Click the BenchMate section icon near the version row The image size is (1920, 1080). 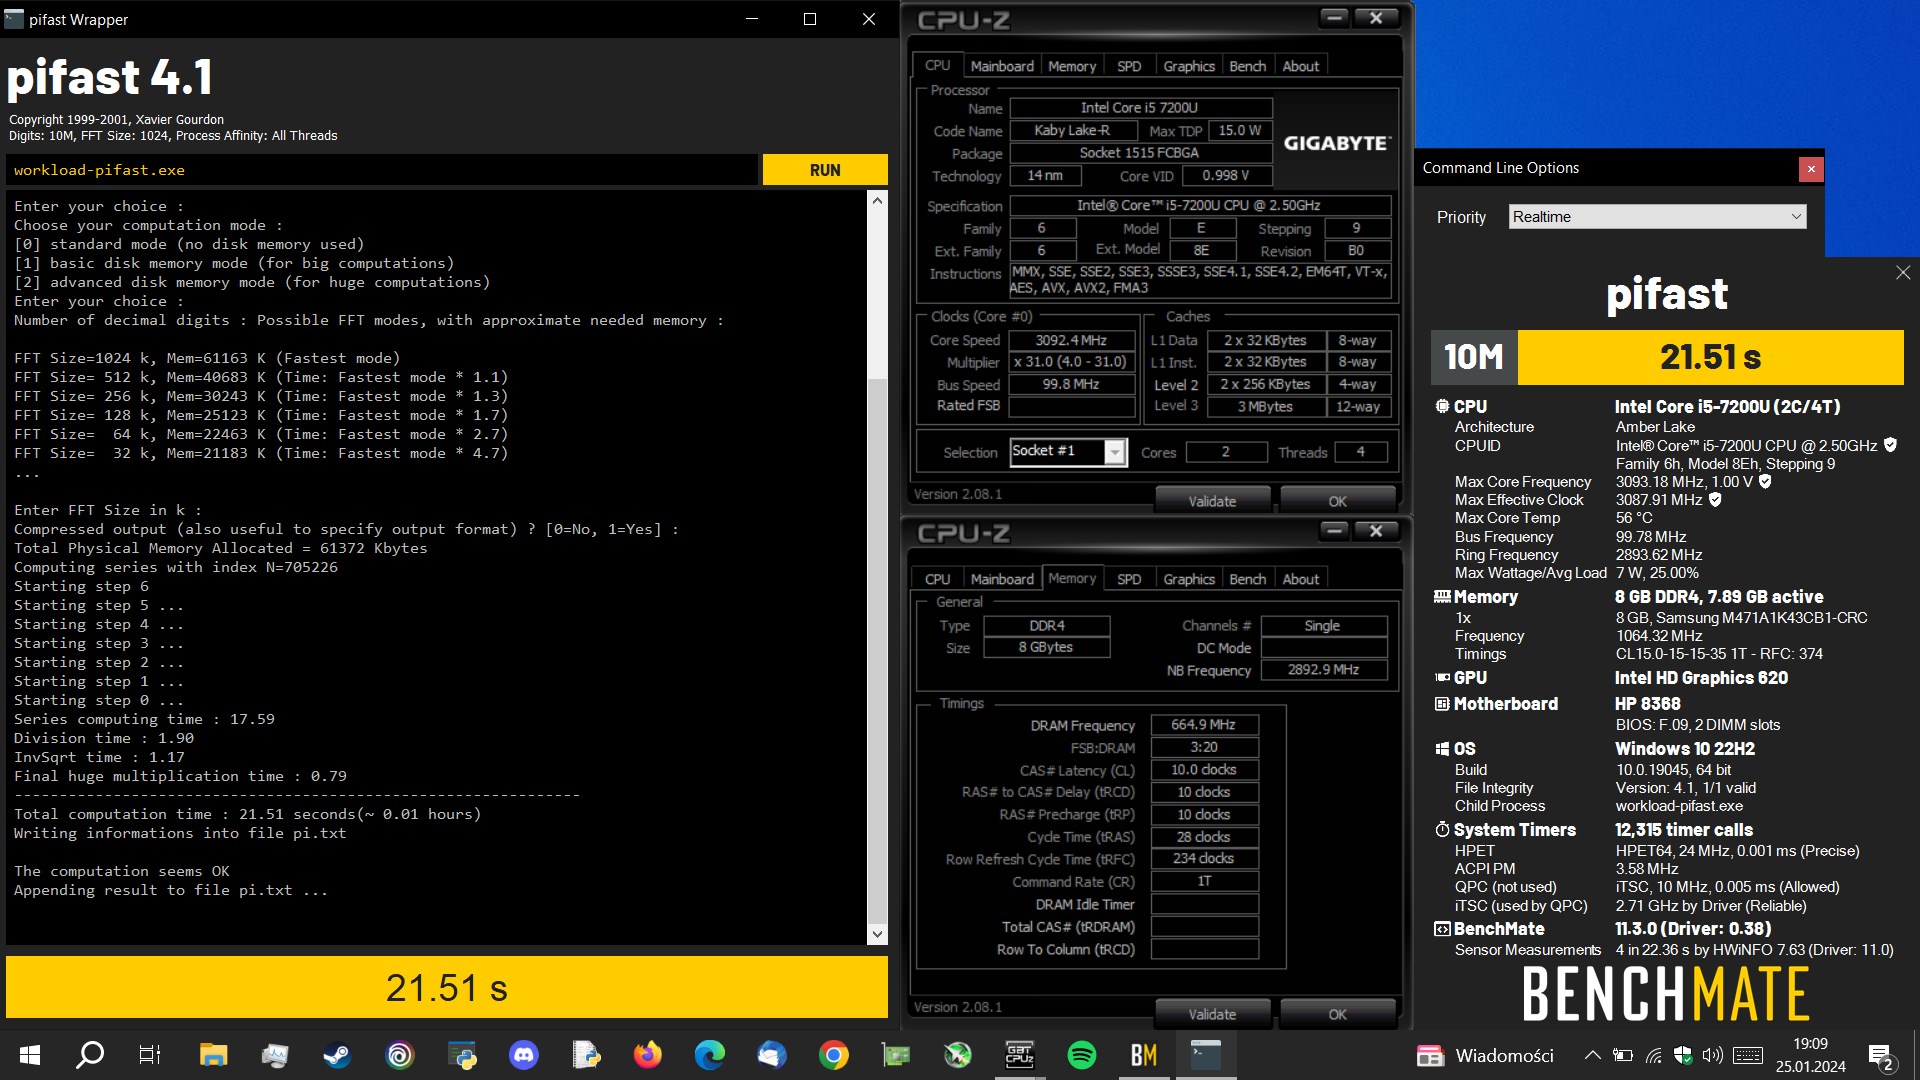[1442, 929]
